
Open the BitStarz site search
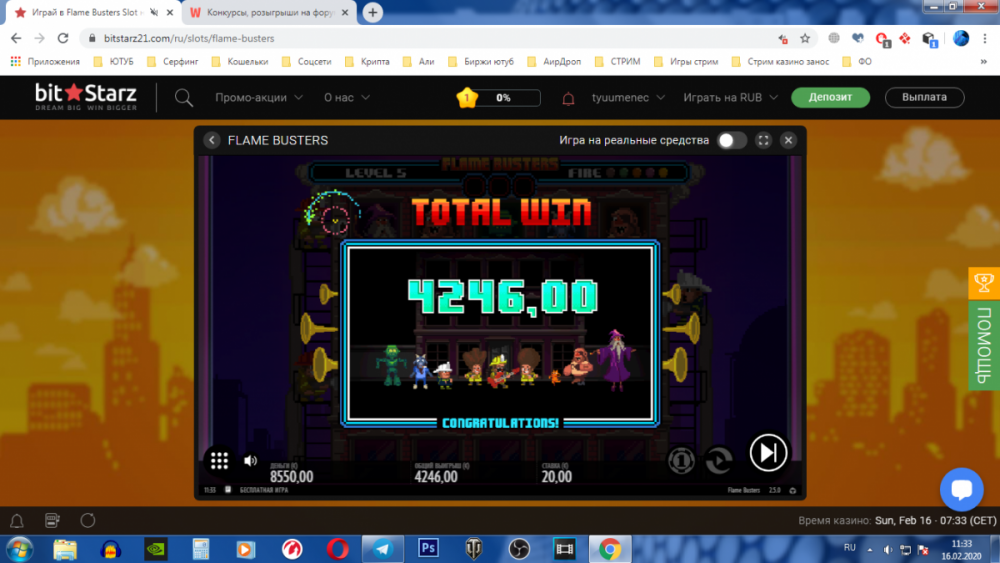tap(184, 98)
